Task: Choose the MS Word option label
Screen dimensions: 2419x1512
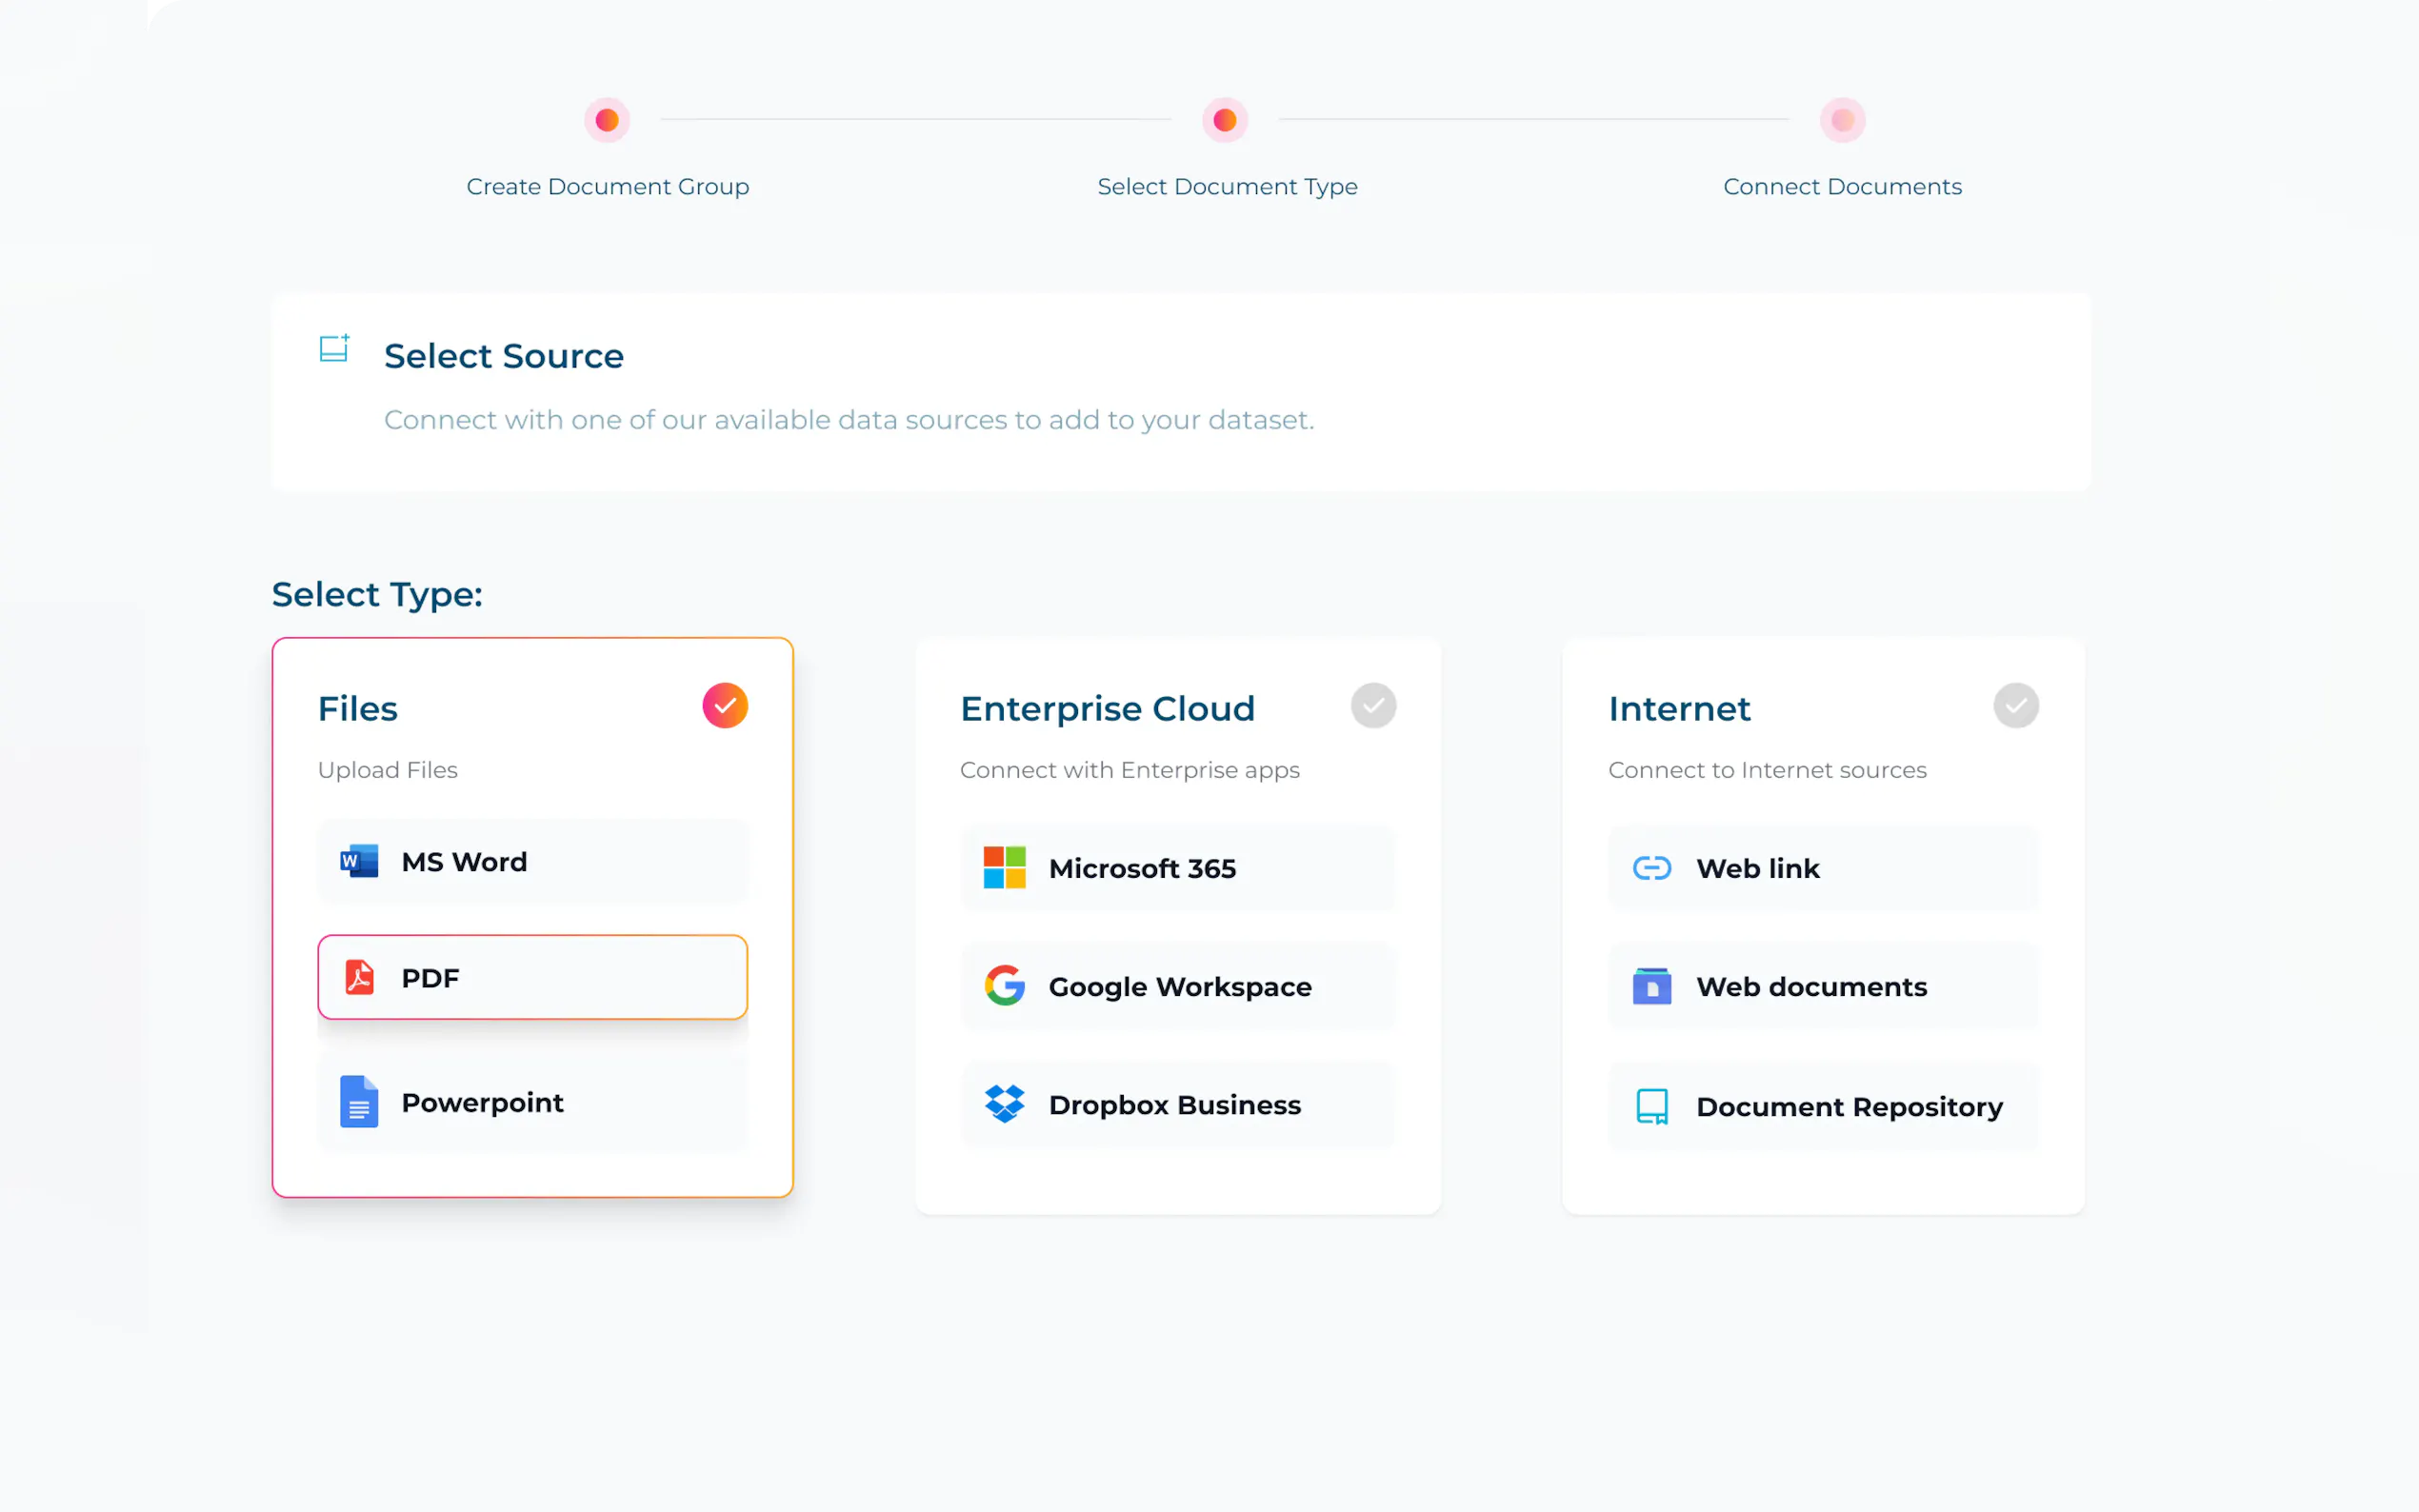Action: (463, 862)
